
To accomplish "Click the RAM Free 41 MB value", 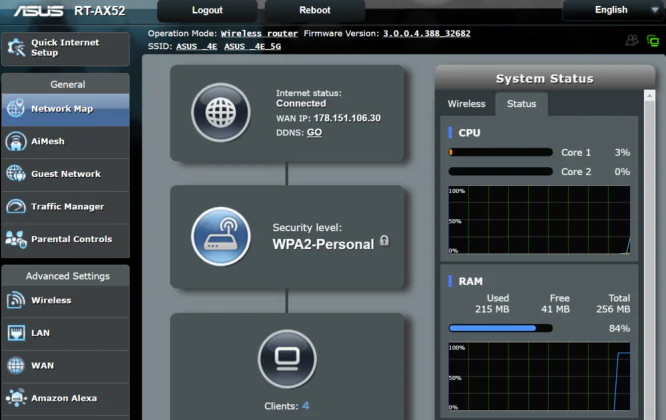I will 555,309.
